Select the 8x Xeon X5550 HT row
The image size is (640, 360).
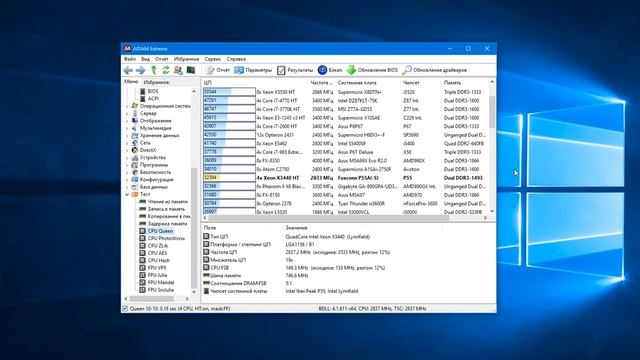tap(345, 92)
